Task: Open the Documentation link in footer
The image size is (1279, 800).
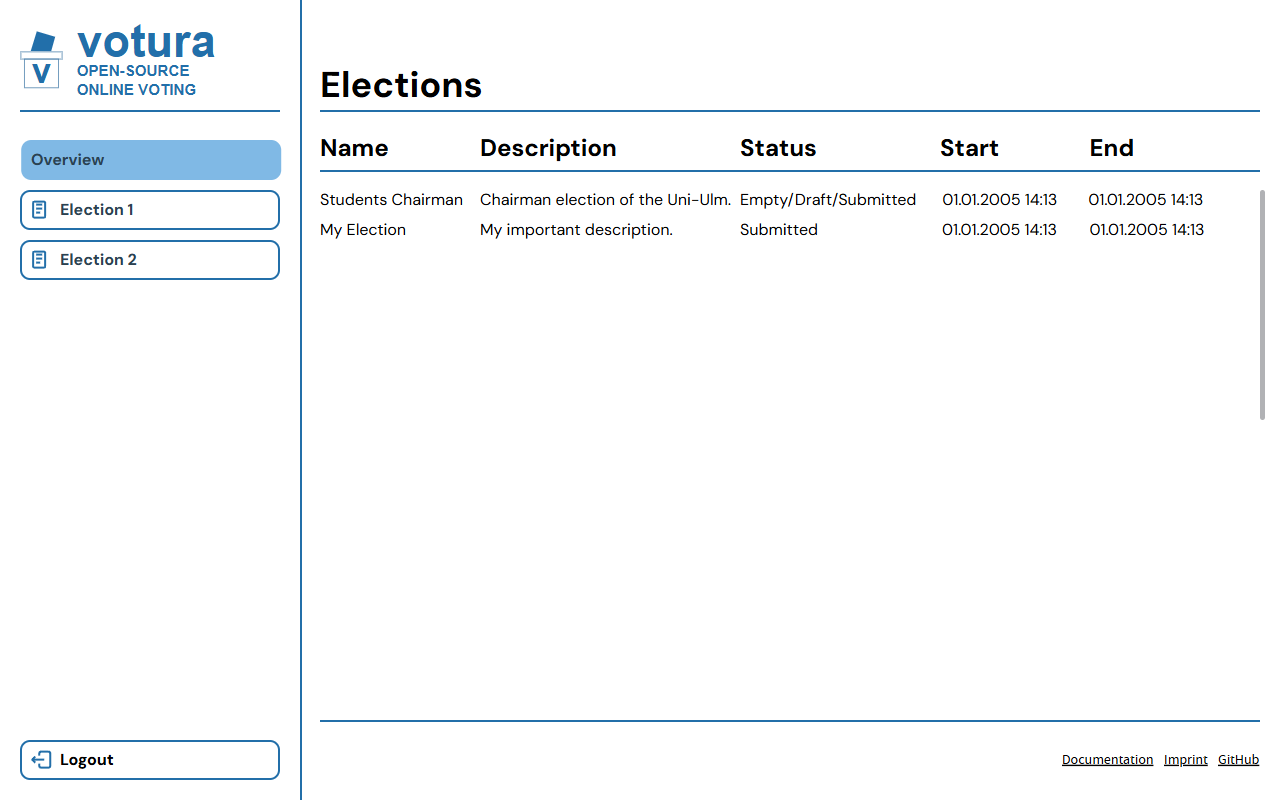Action: 1107,760
